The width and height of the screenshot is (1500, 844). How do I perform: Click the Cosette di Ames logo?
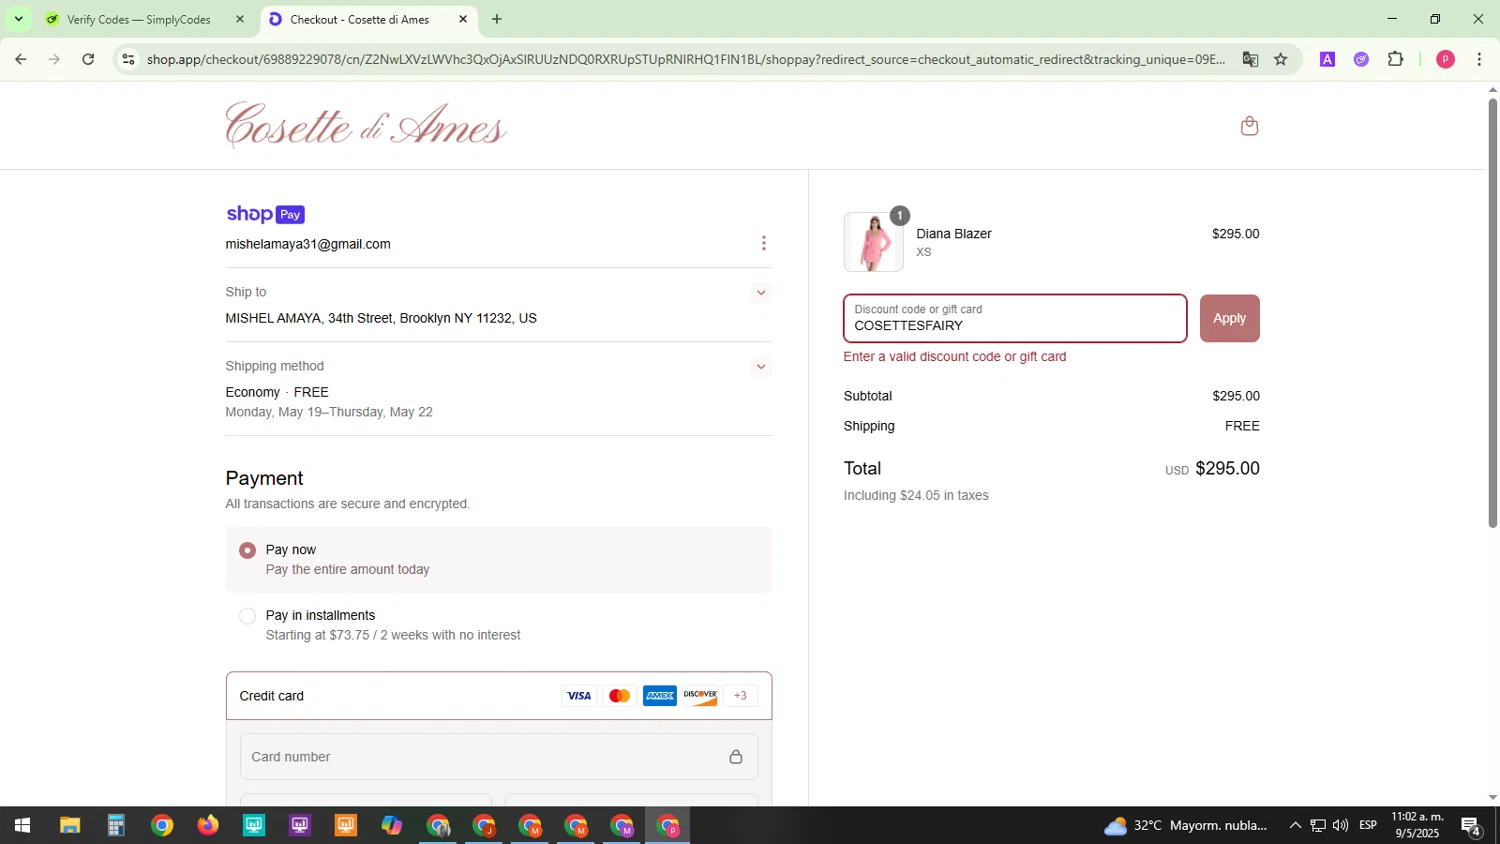[366, 126]
